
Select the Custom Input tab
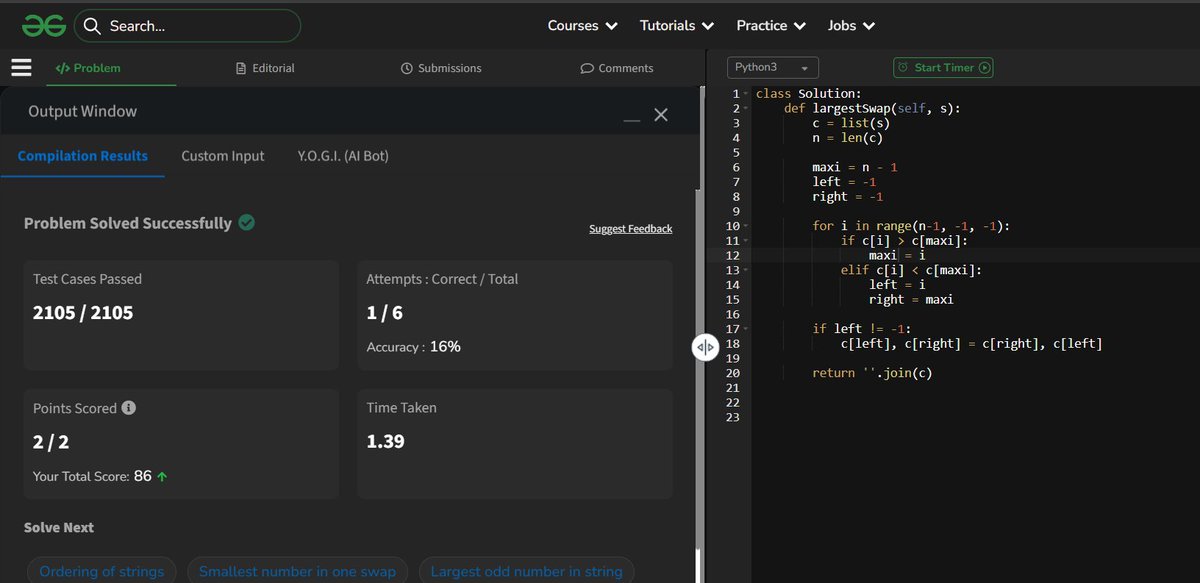pos(223,156)
